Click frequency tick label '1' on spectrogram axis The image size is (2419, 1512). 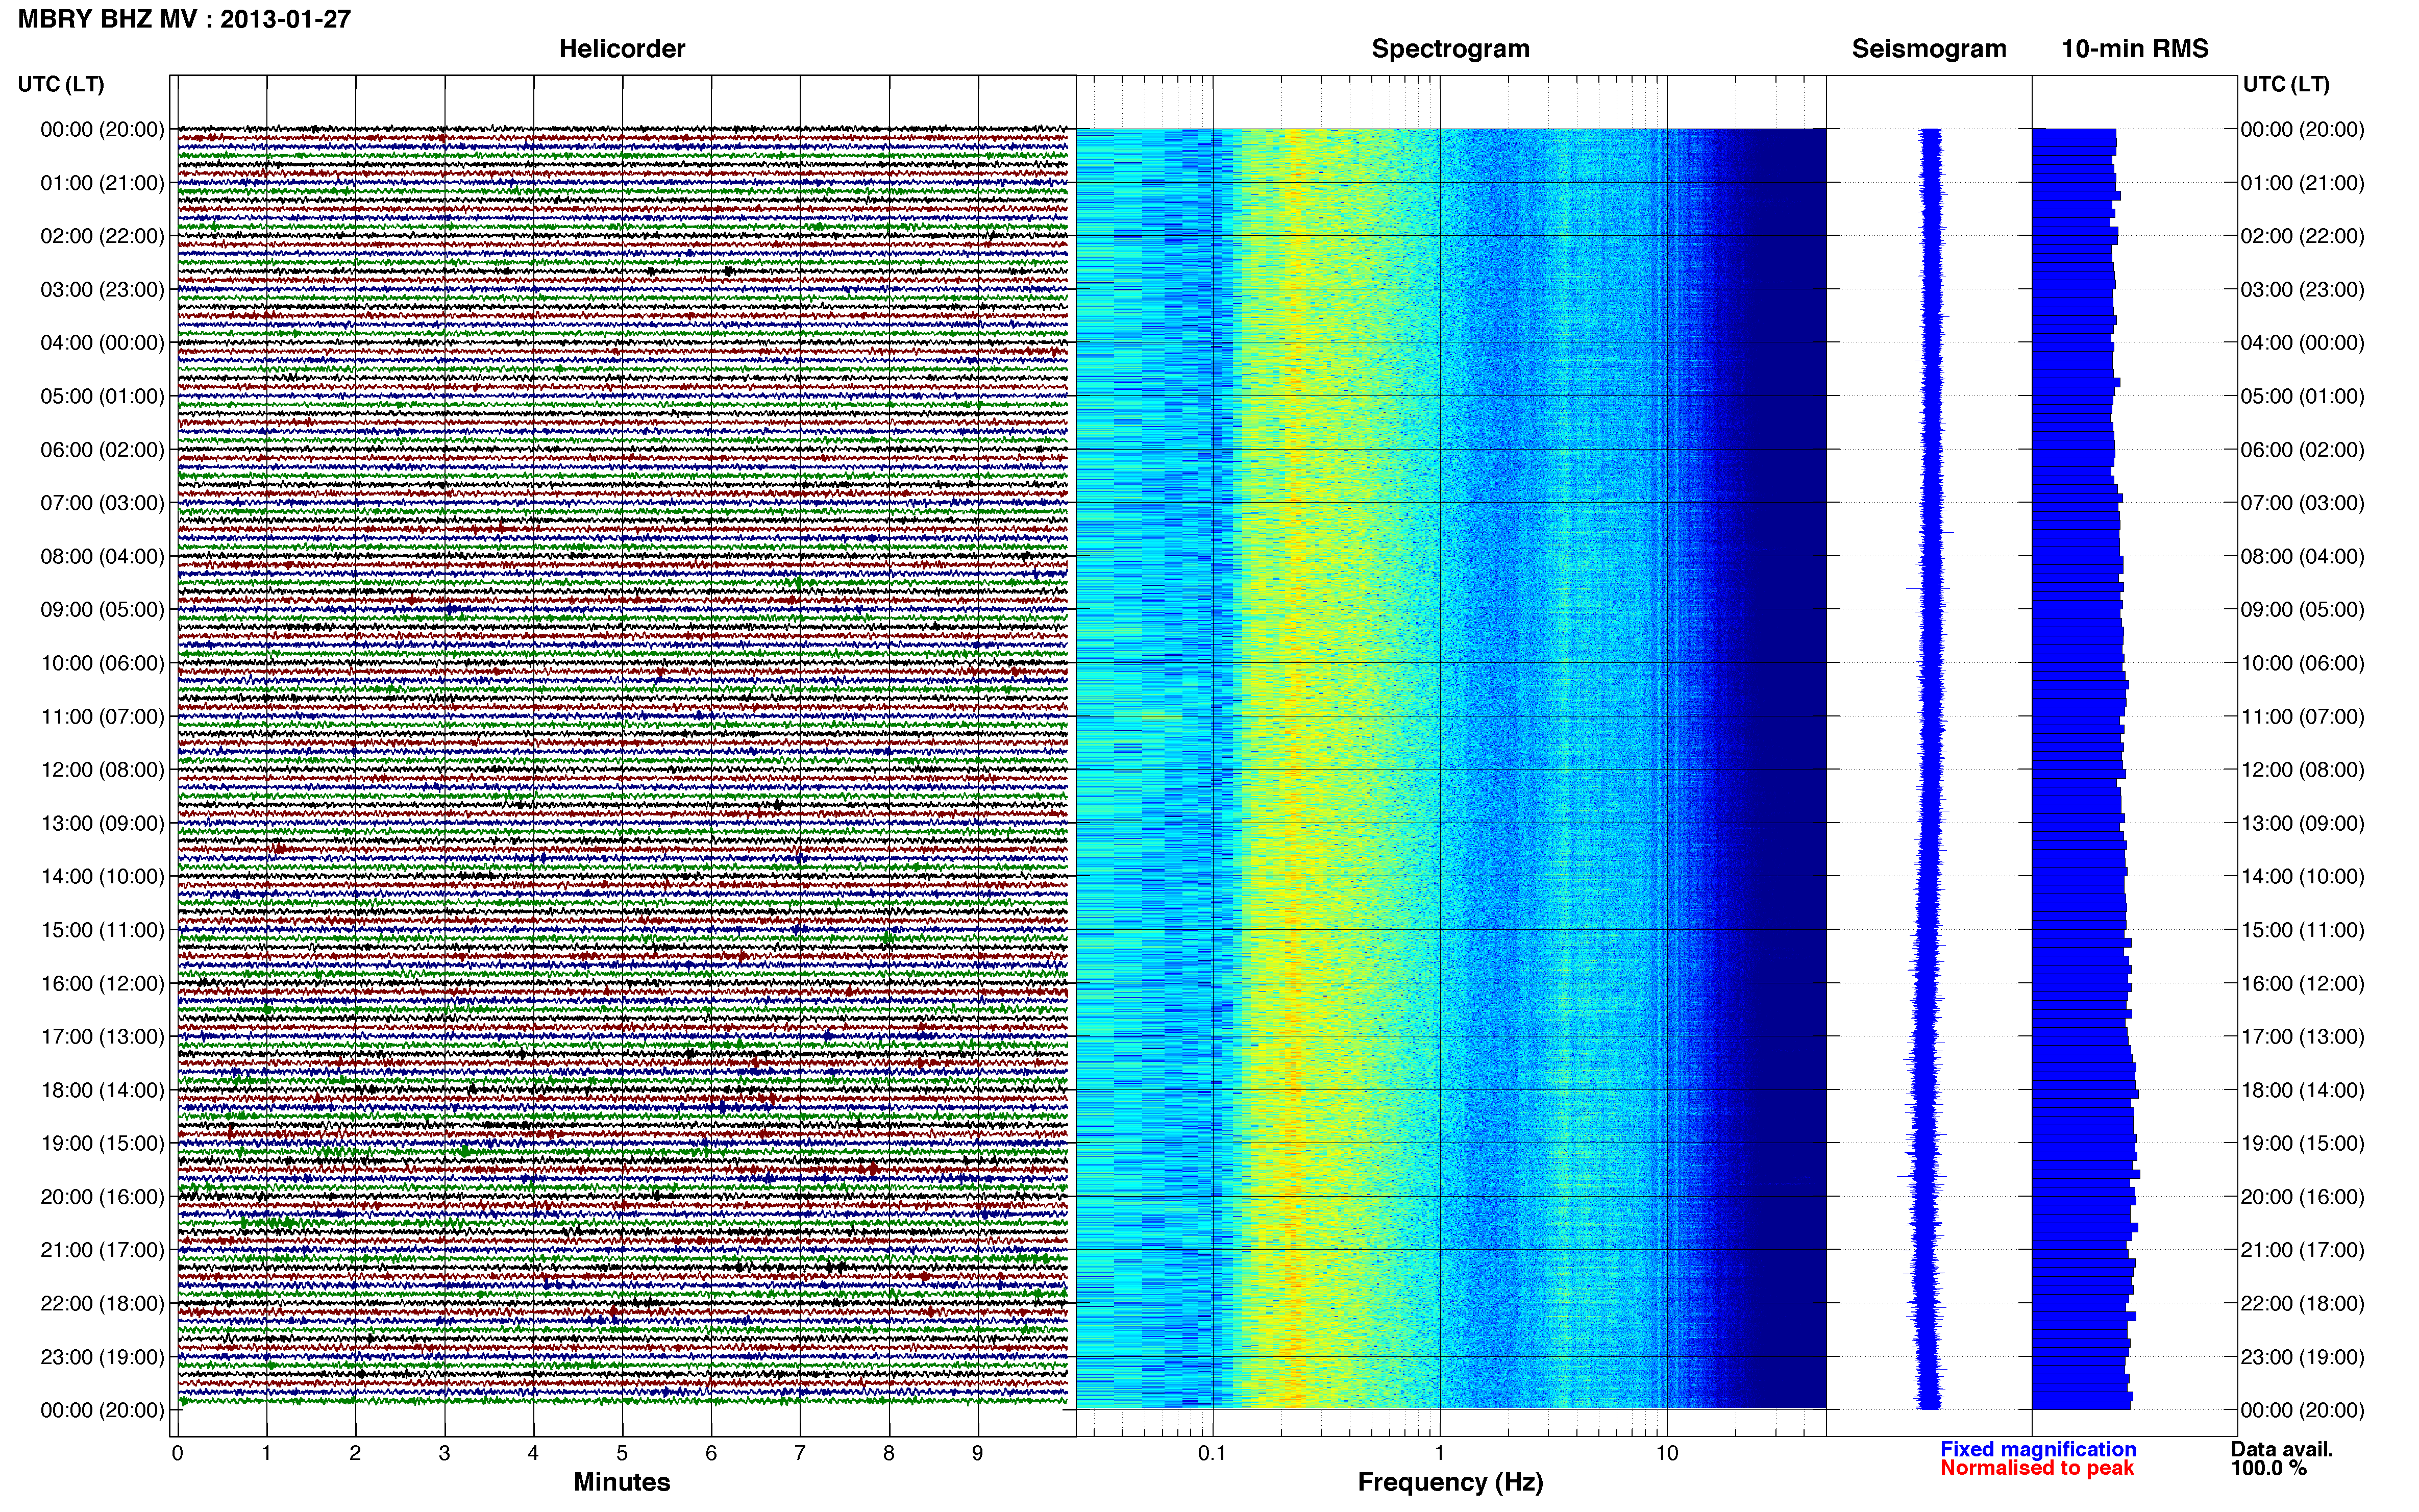1440,1454
